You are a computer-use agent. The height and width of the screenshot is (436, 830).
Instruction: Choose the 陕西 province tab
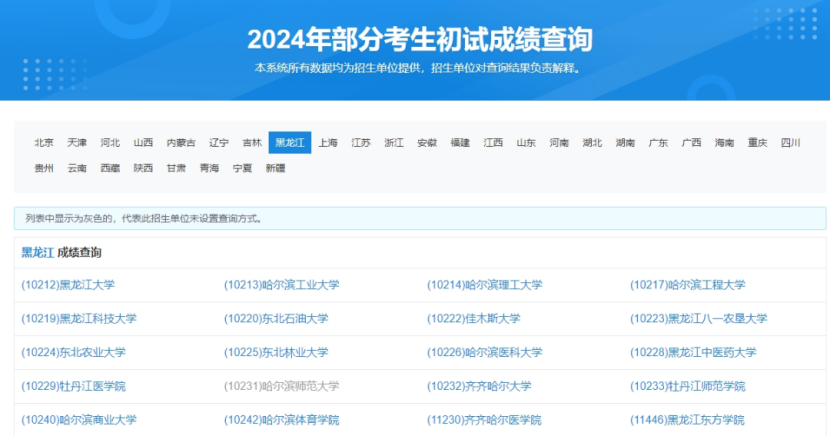point(143,168)
